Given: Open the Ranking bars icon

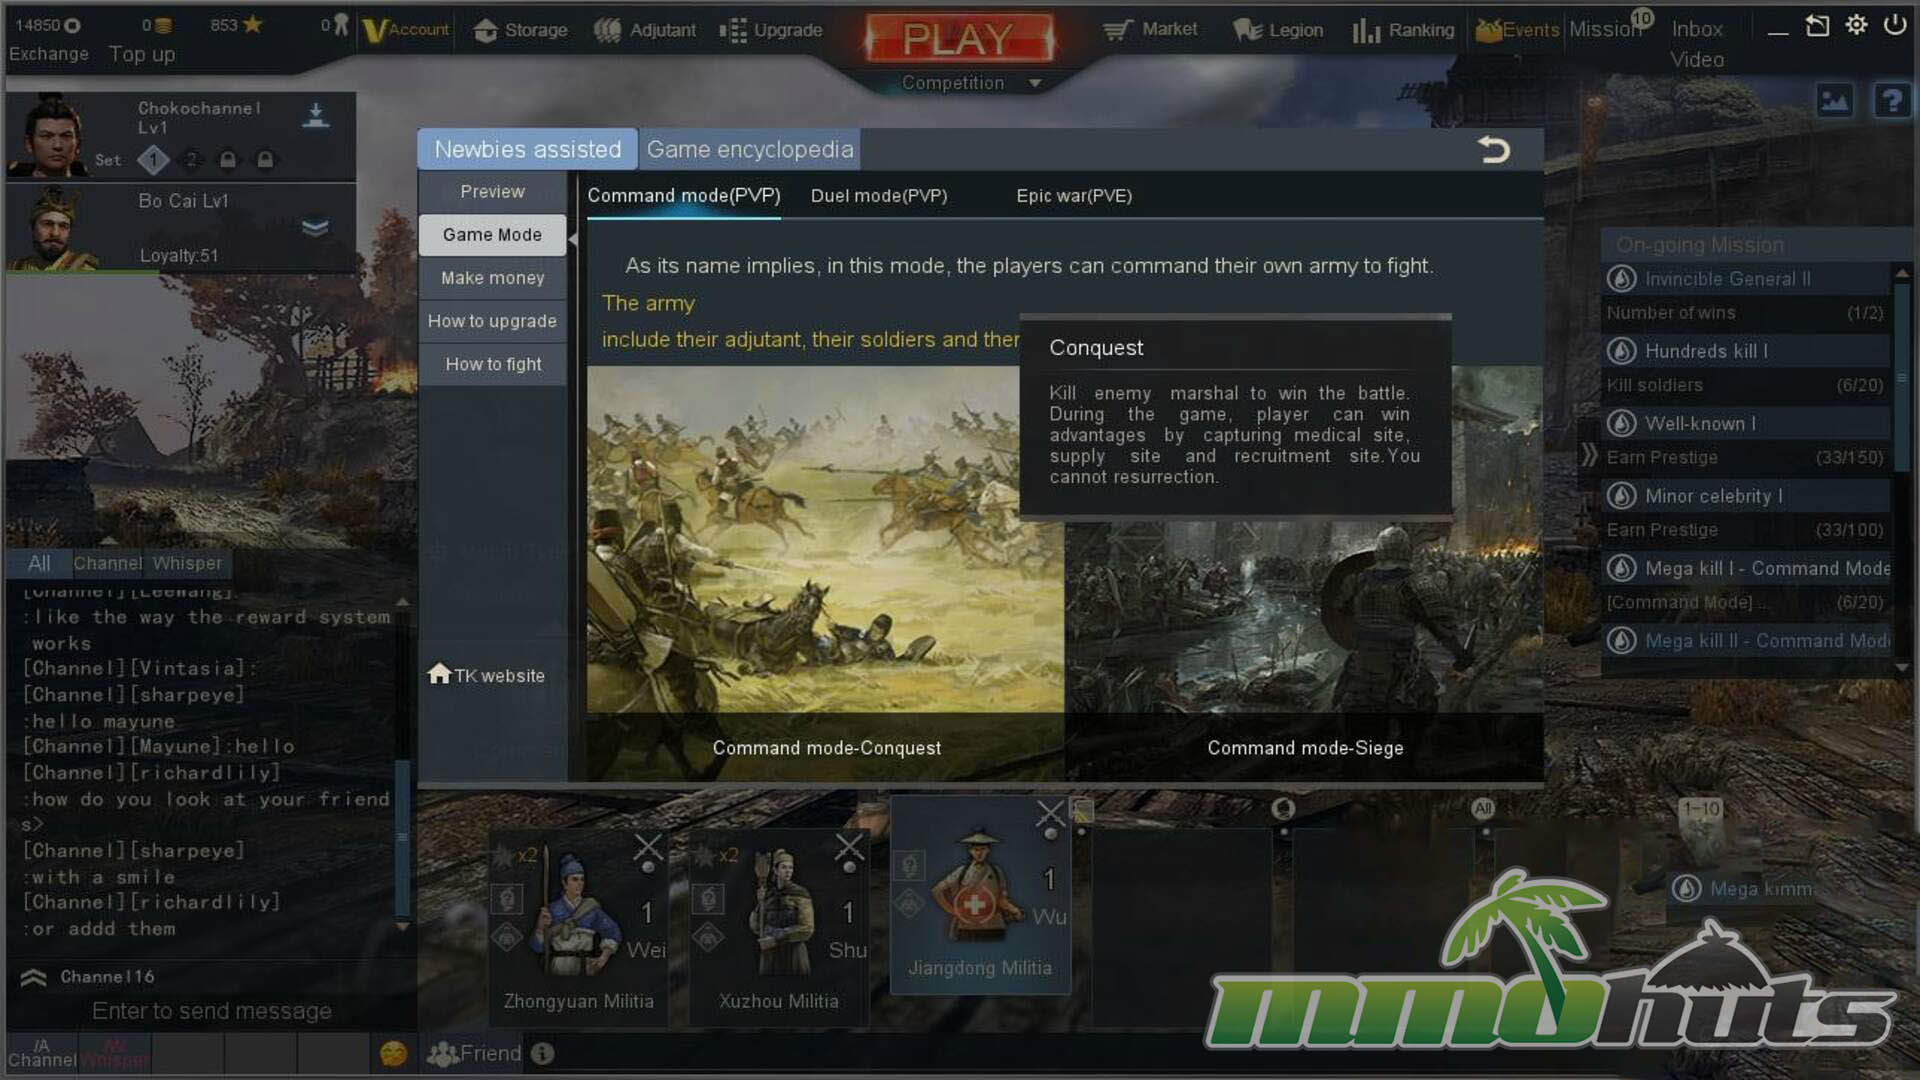Looking at the screenshot, I should (1365, 31).
